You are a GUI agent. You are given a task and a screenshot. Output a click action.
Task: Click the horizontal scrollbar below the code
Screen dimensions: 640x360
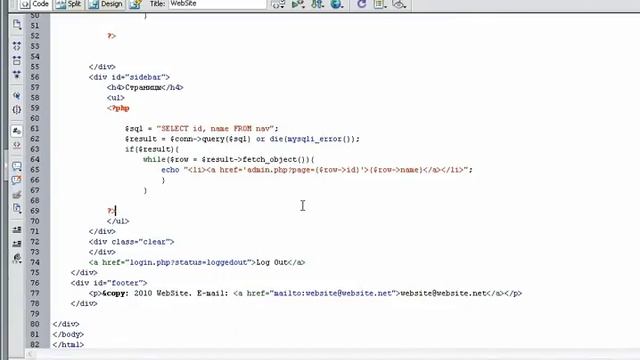[333, 354]
